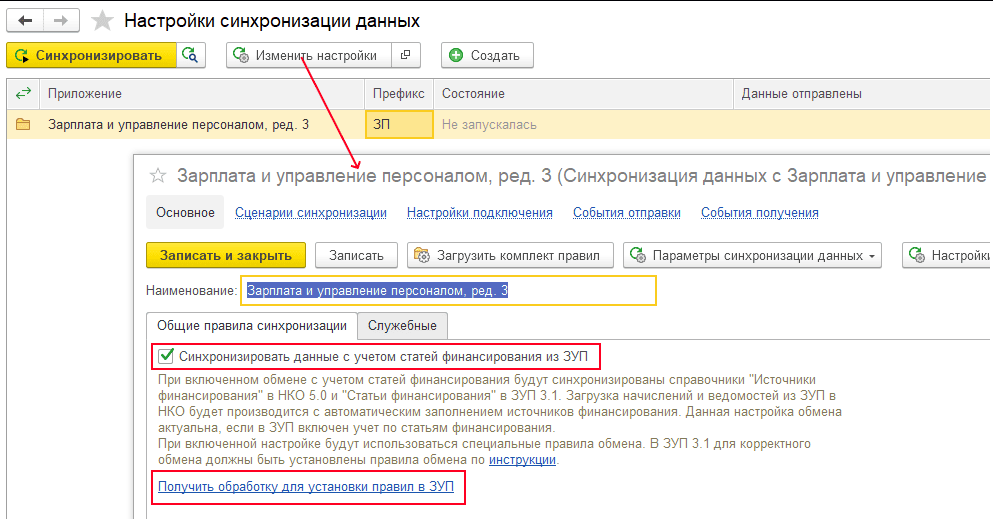
Task: Click the folder icon in the Зарплата row
Action: pos(23,124)
